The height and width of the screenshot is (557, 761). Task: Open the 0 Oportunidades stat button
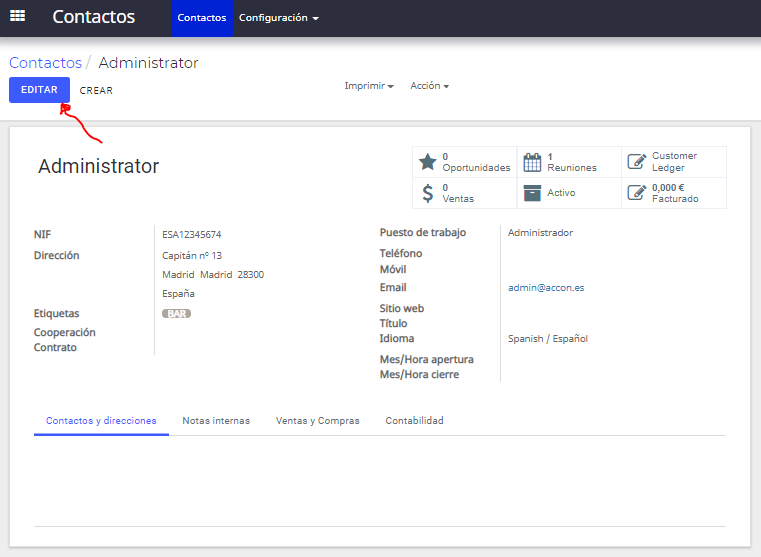pos(465,162)
